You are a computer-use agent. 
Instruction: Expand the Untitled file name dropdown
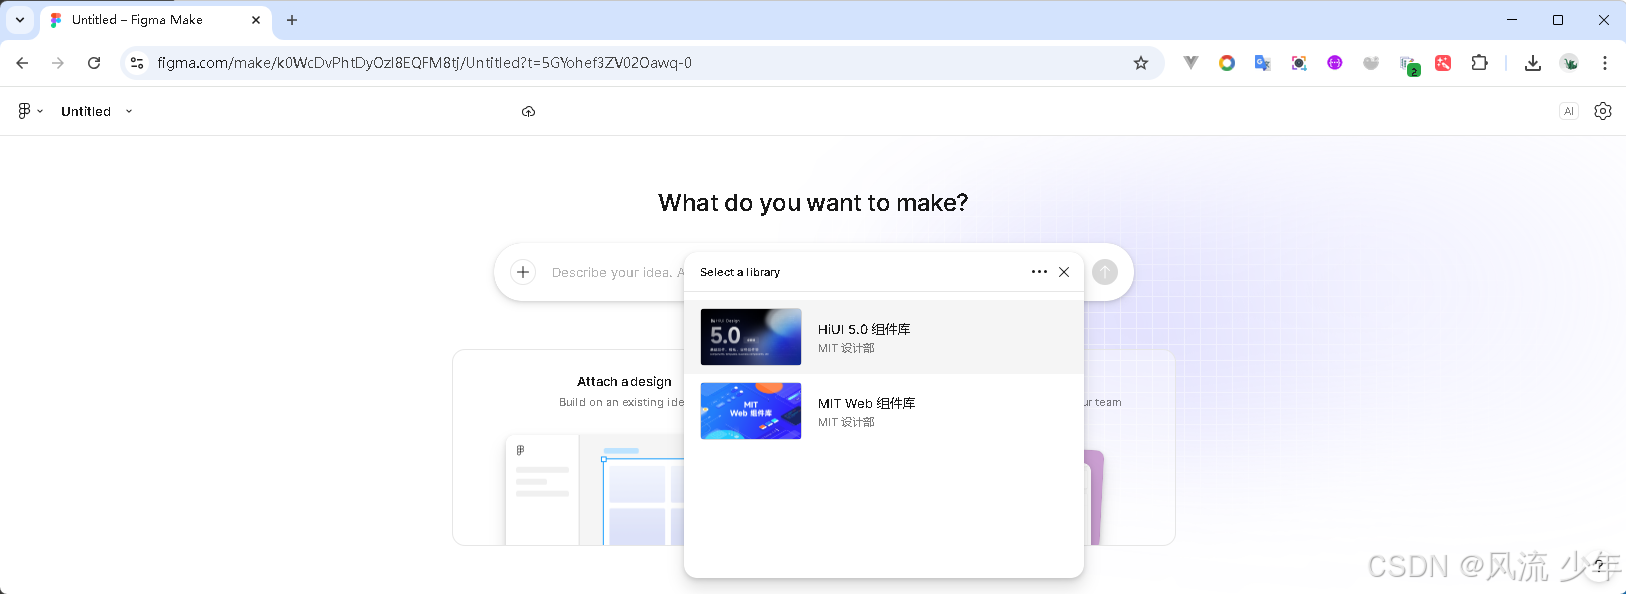tap(129, 111)
